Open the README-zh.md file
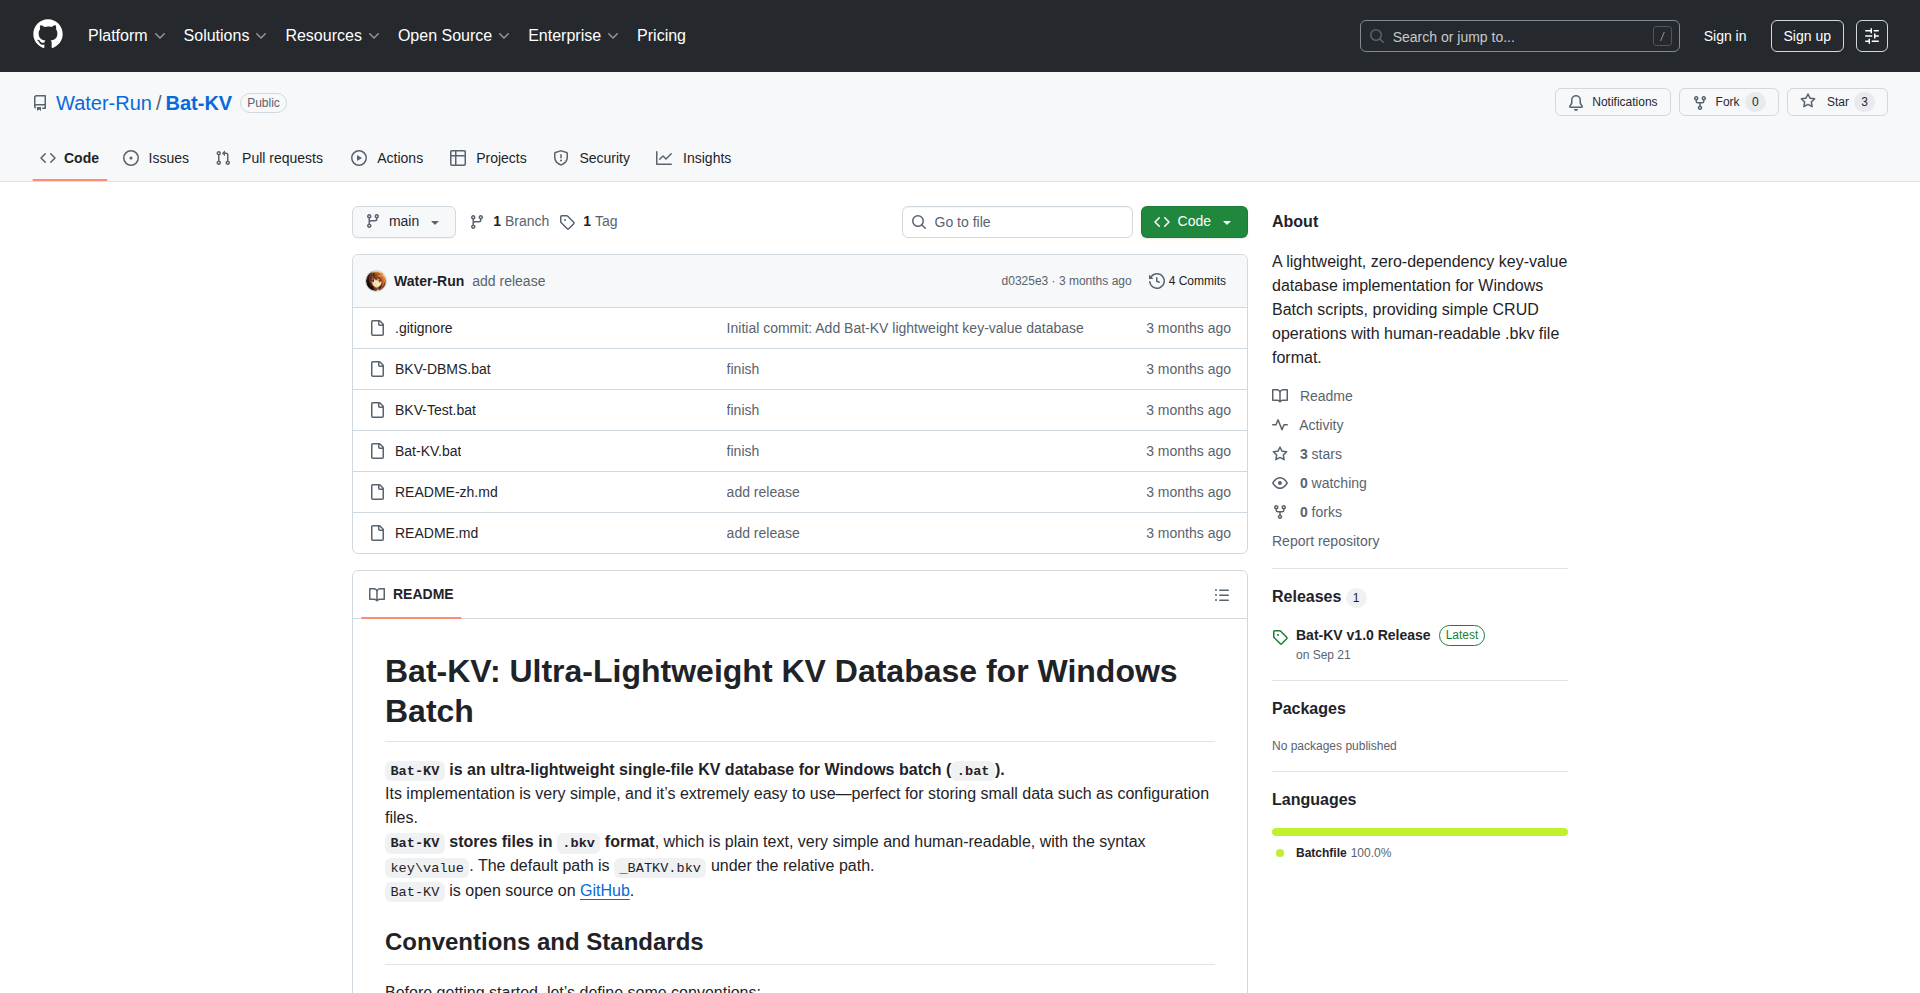Screen dimensions: 1920x993 tap(446, 492)
